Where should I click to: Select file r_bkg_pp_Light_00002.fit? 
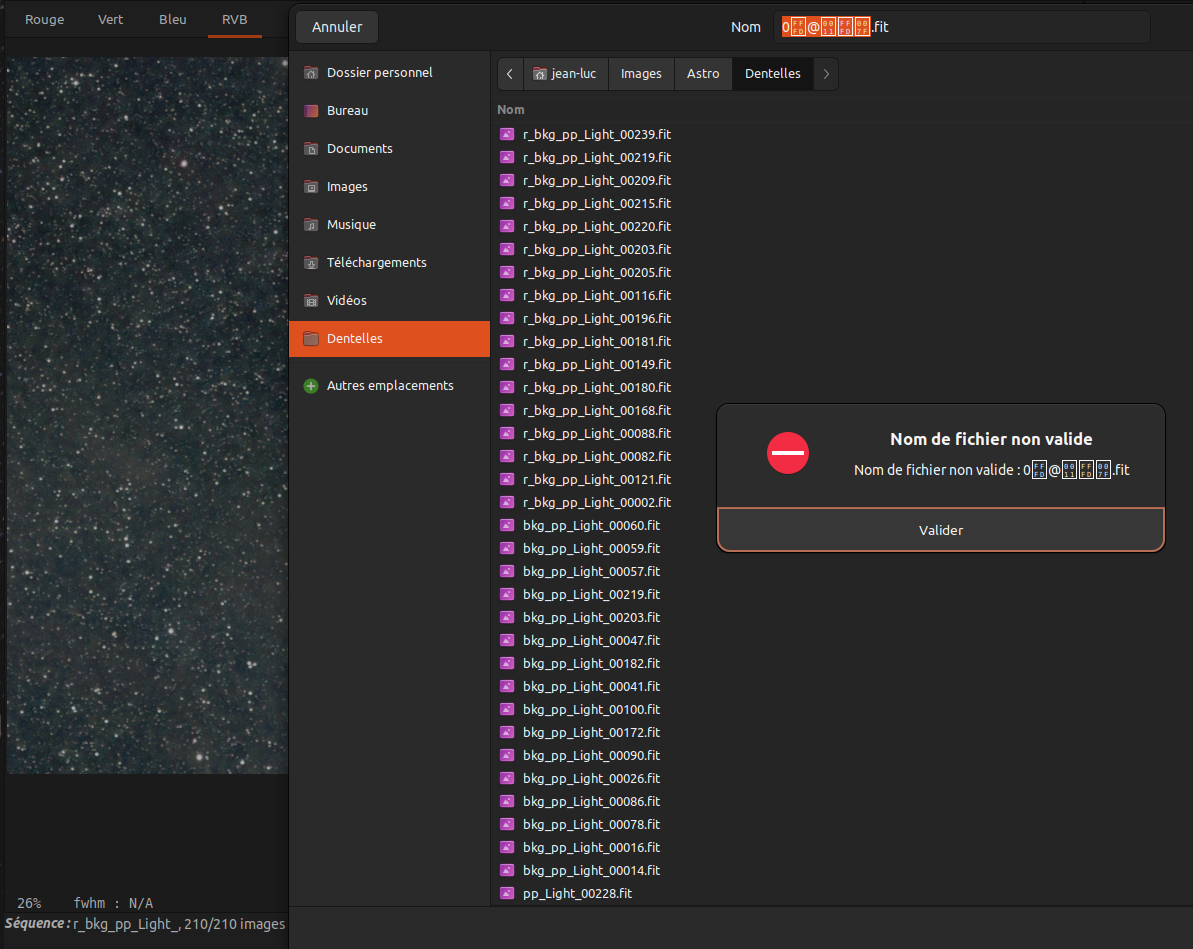click(596, 503)
